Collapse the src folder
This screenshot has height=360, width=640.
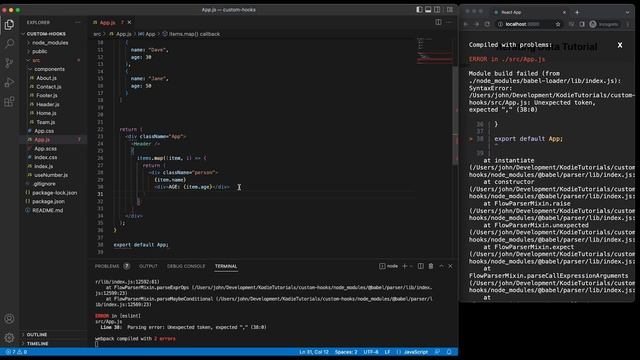click(36, 60)
